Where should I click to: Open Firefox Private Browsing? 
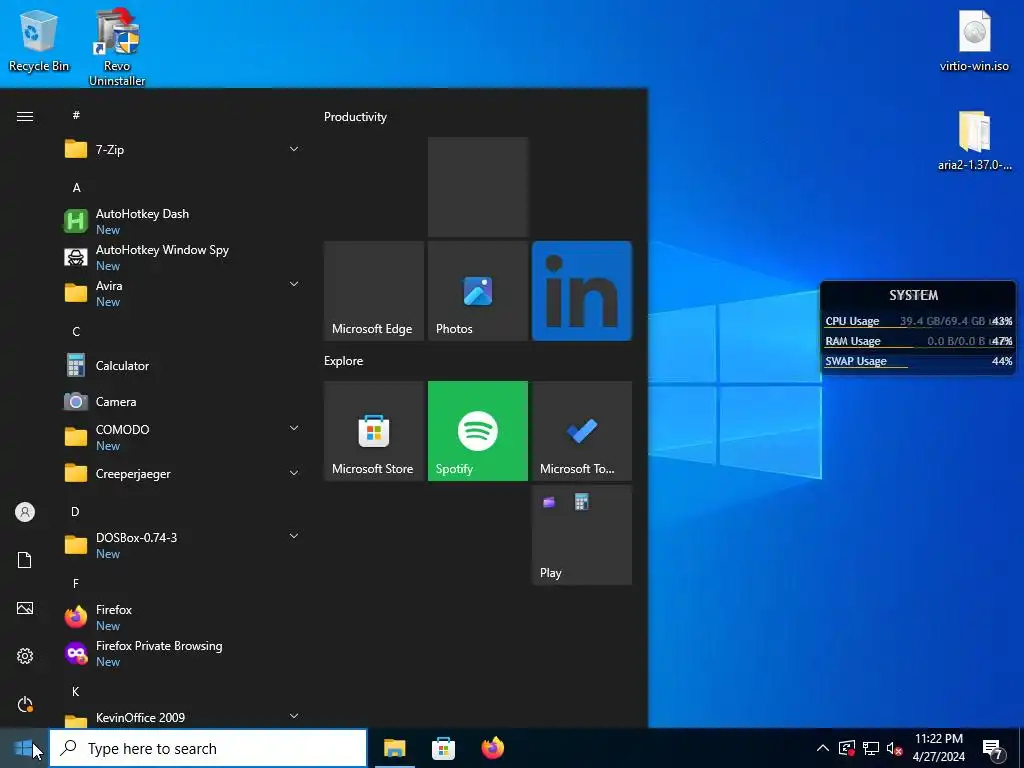coord(181,653)
